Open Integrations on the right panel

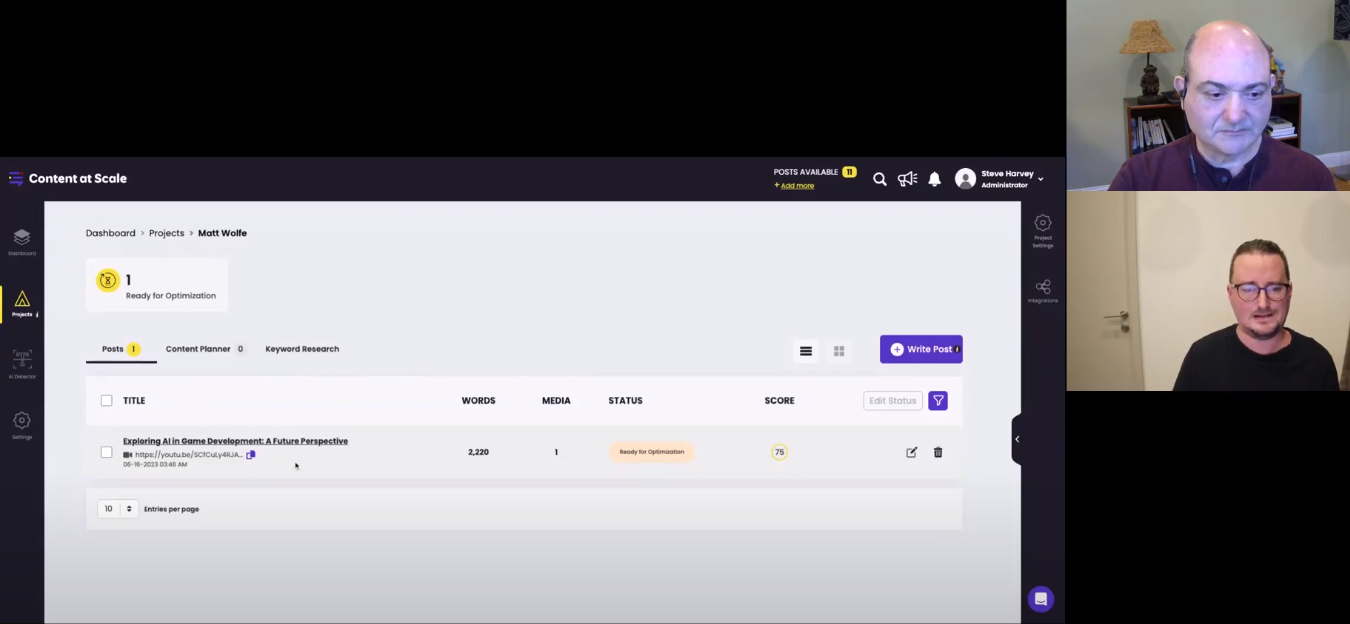tap(1043, 288)
